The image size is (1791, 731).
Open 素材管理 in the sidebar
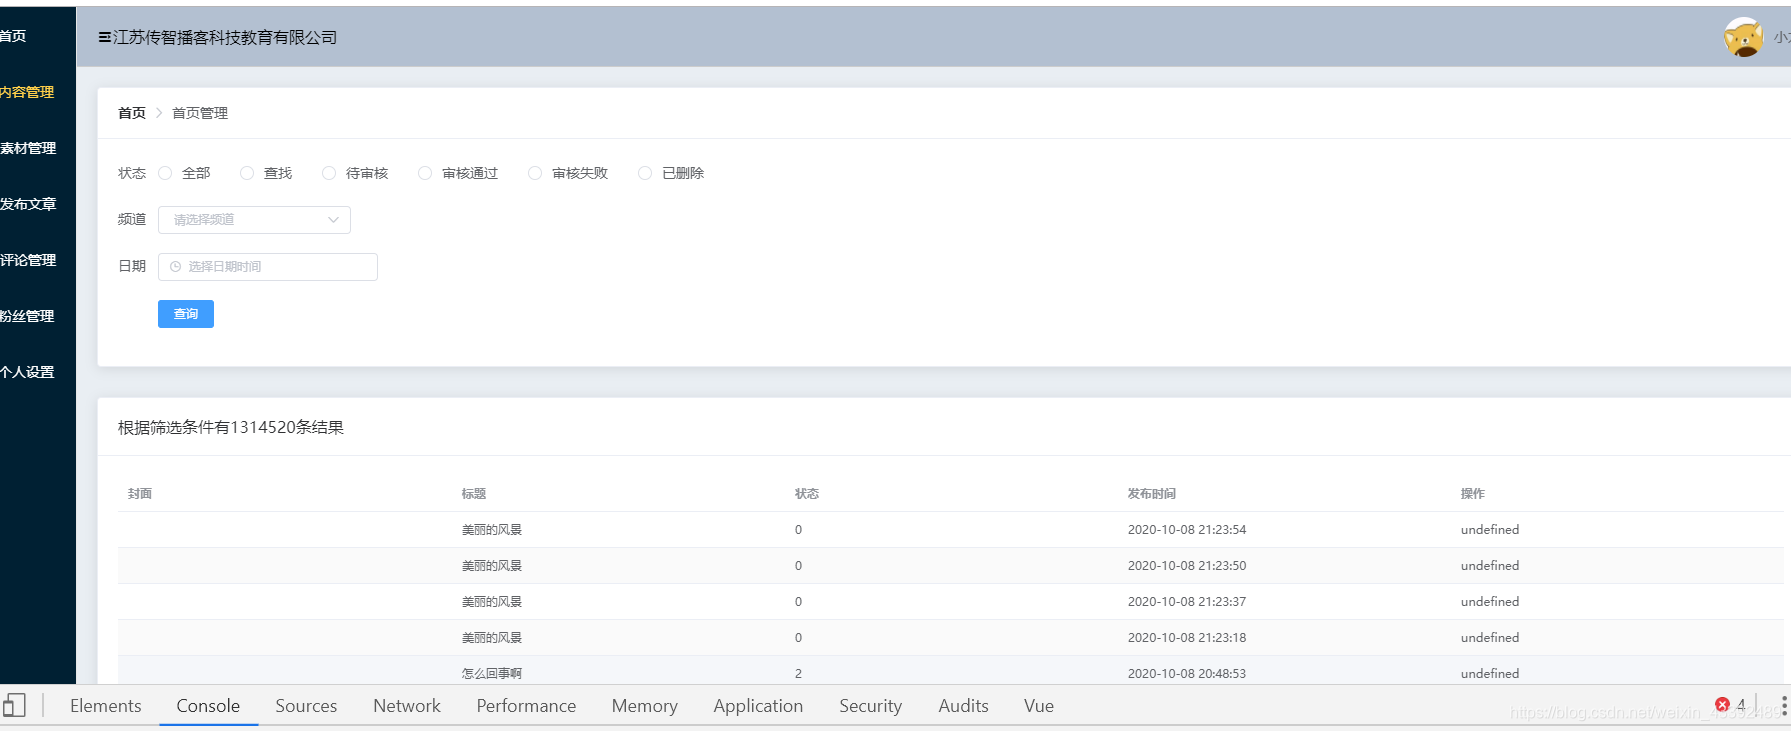click(x=28, y=148)
